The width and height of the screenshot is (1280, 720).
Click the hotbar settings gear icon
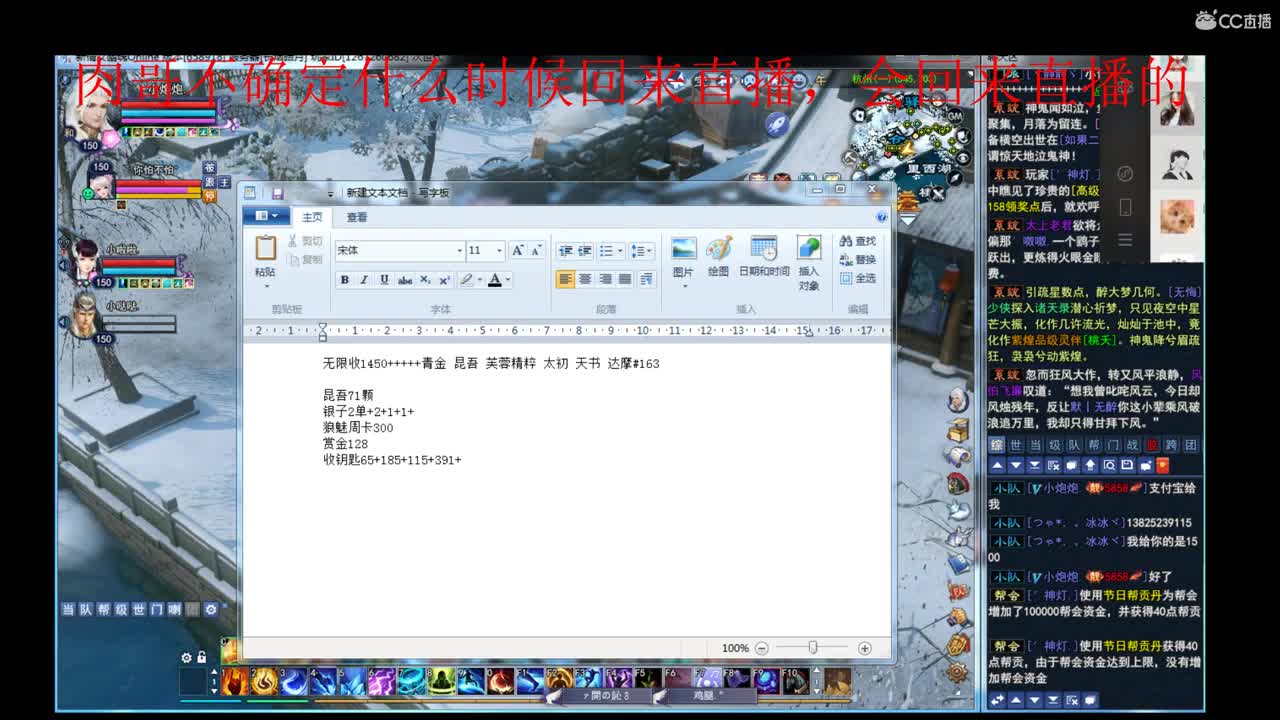(186, 657)
